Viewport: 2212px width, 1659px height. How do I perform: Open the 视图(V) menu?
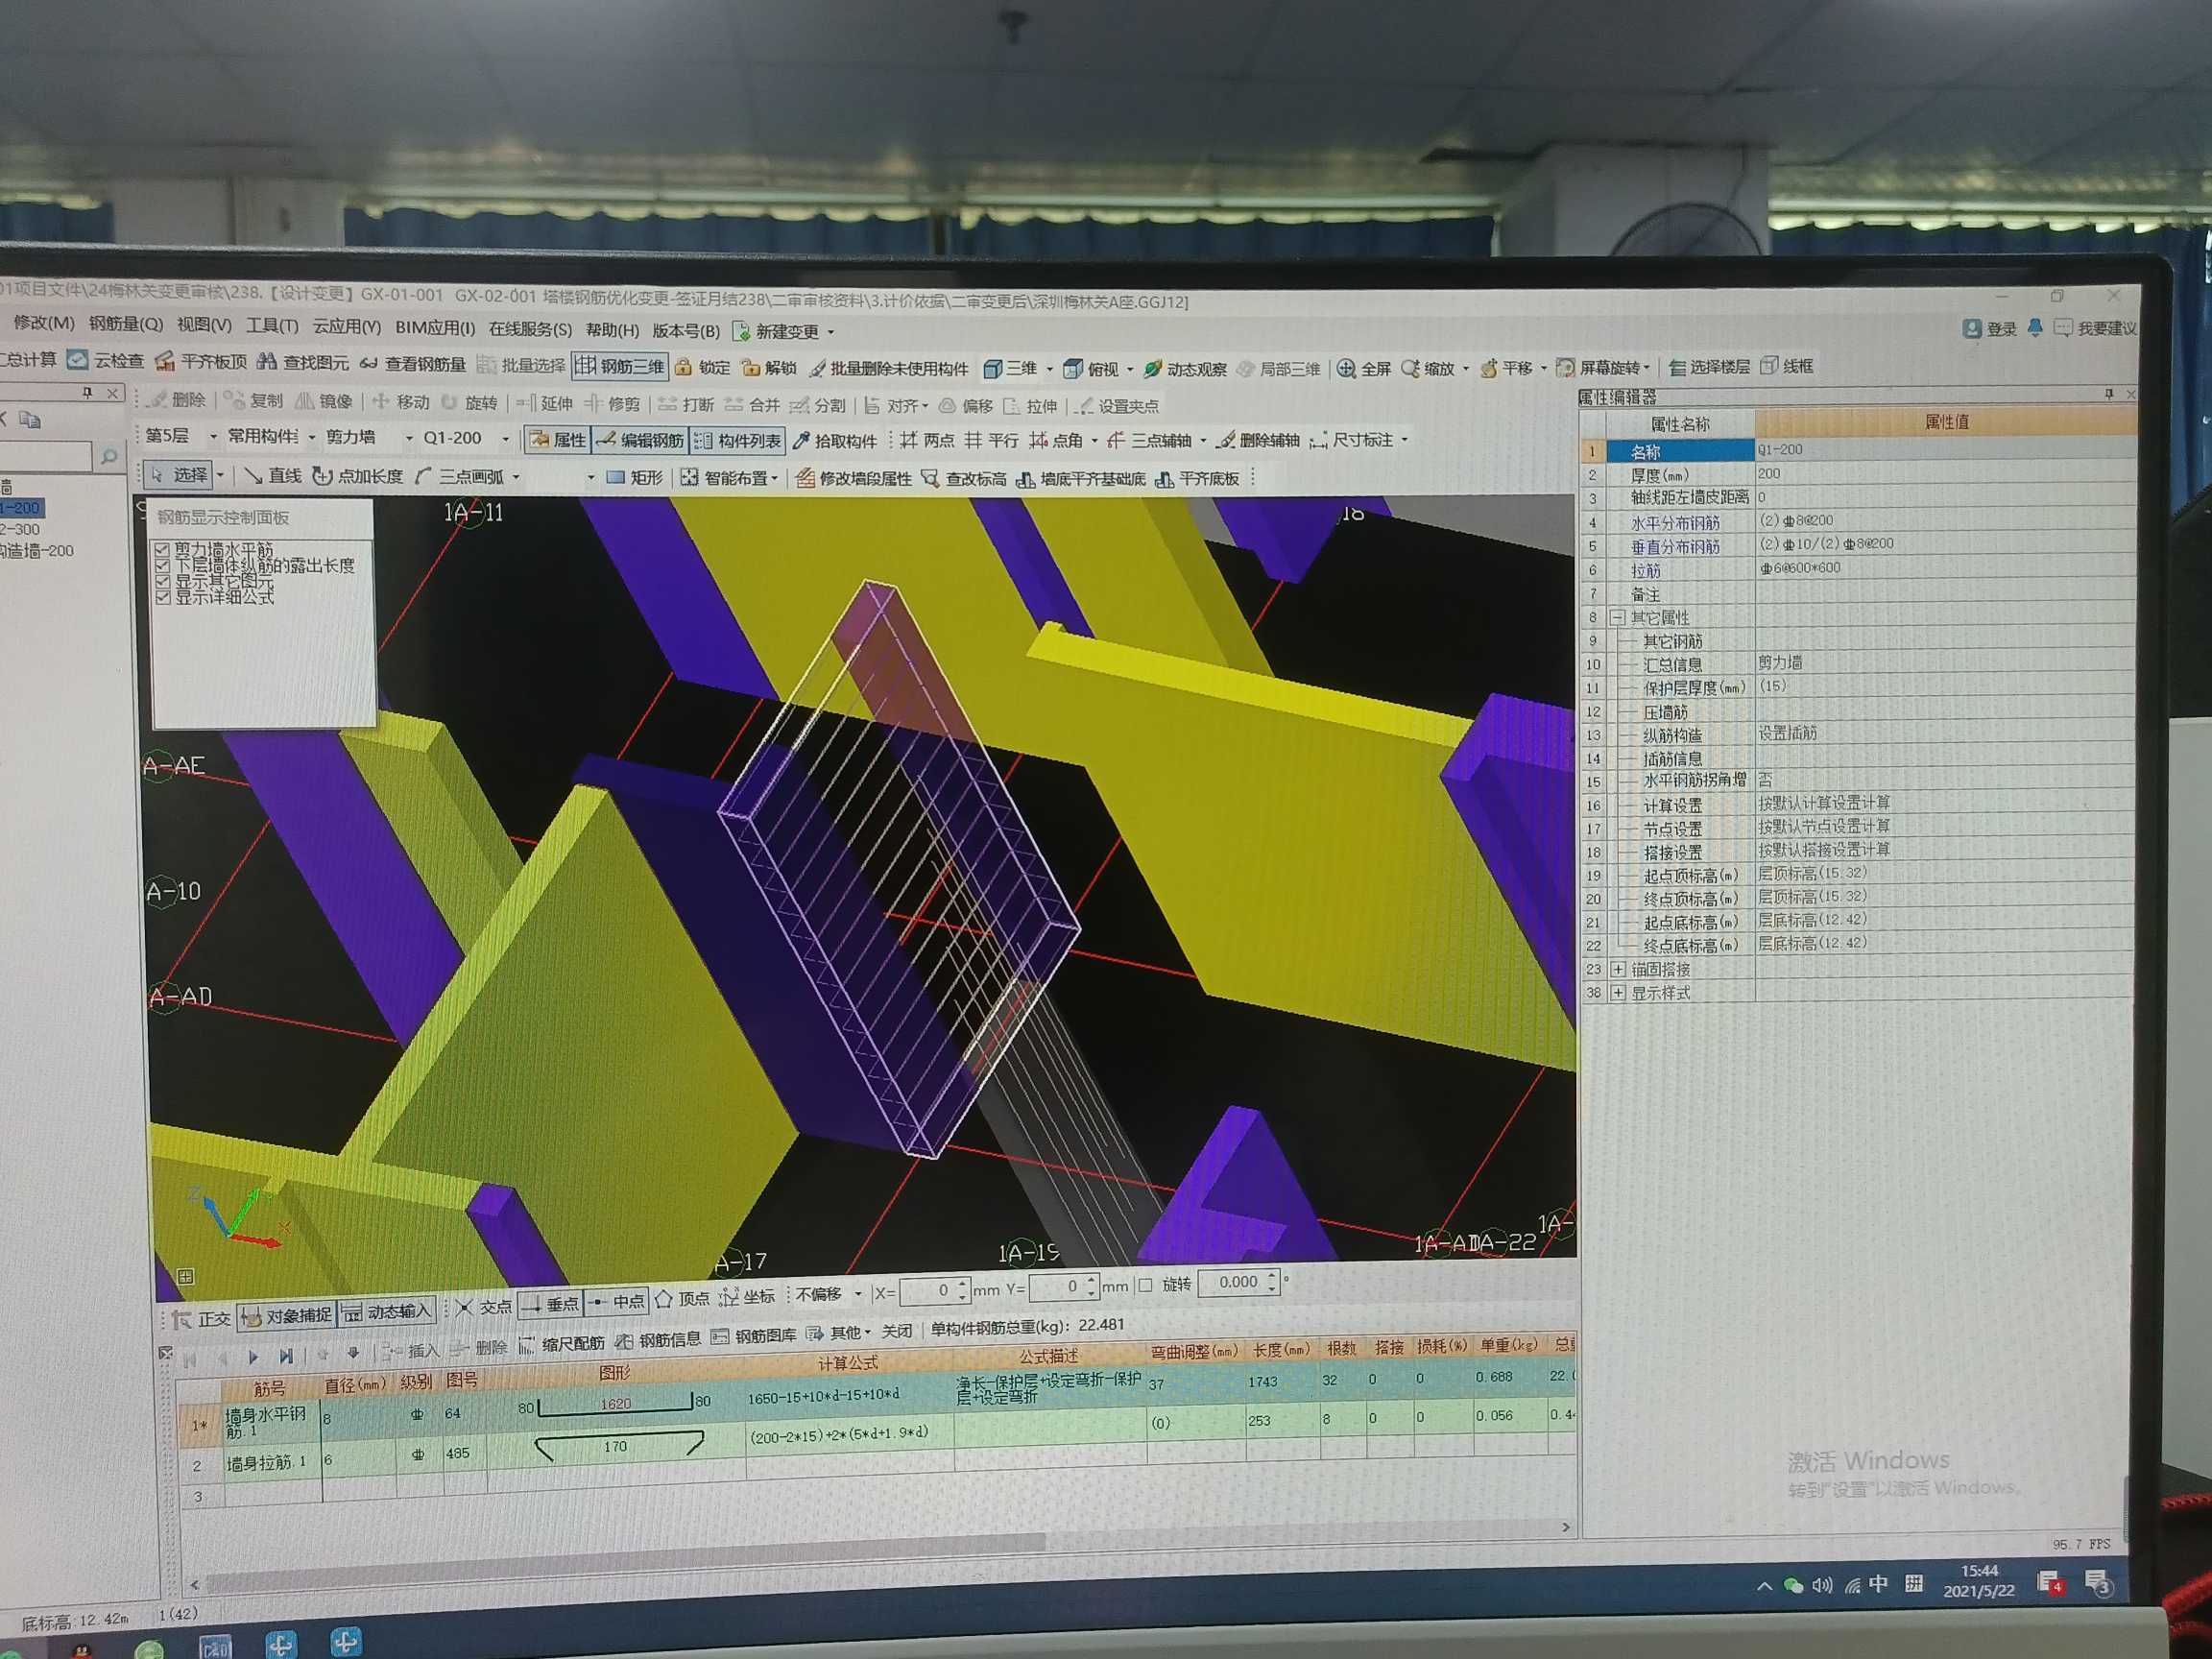click(x=204, y=325)
